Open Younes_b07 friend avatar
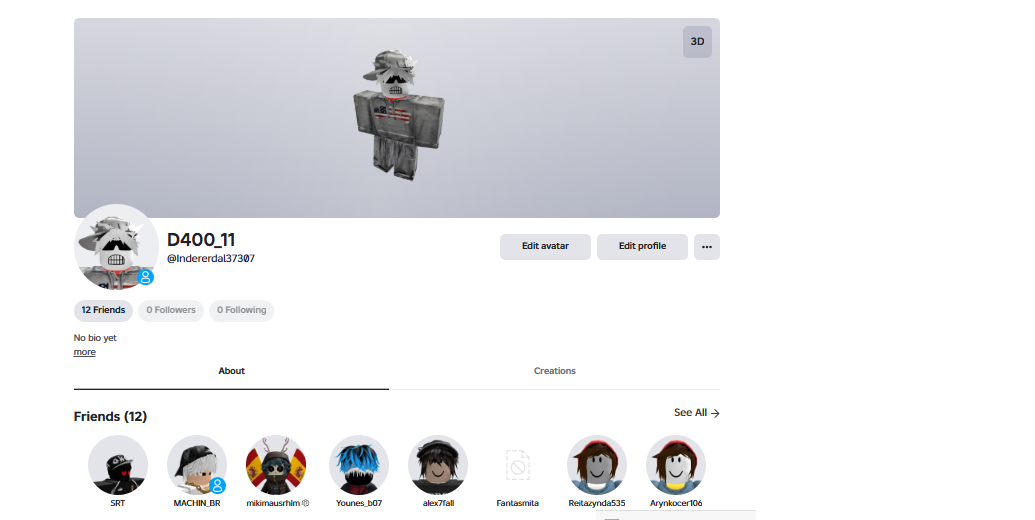Viewport: 1035px width, 520px height. click(x=359, y=465)
